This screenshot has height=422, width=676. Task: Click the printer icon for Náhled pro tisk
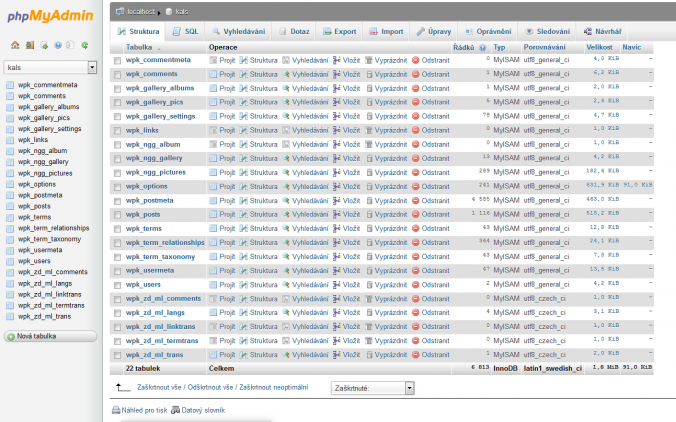point(116,410)
